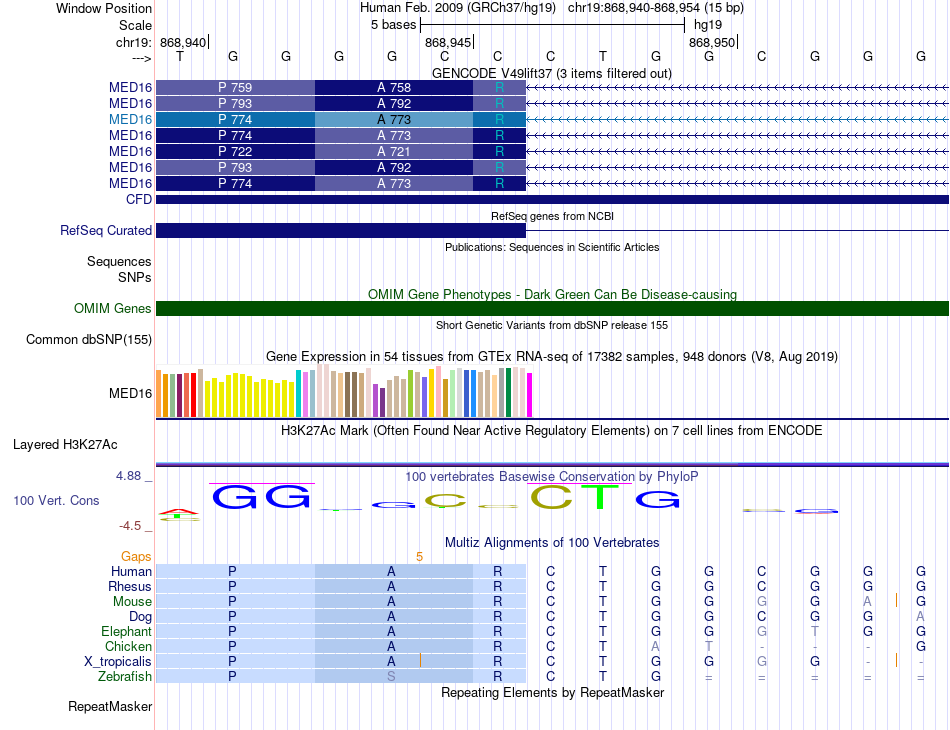Select the light-blue highlighted MED16 transcript label

tap(130, 119)
